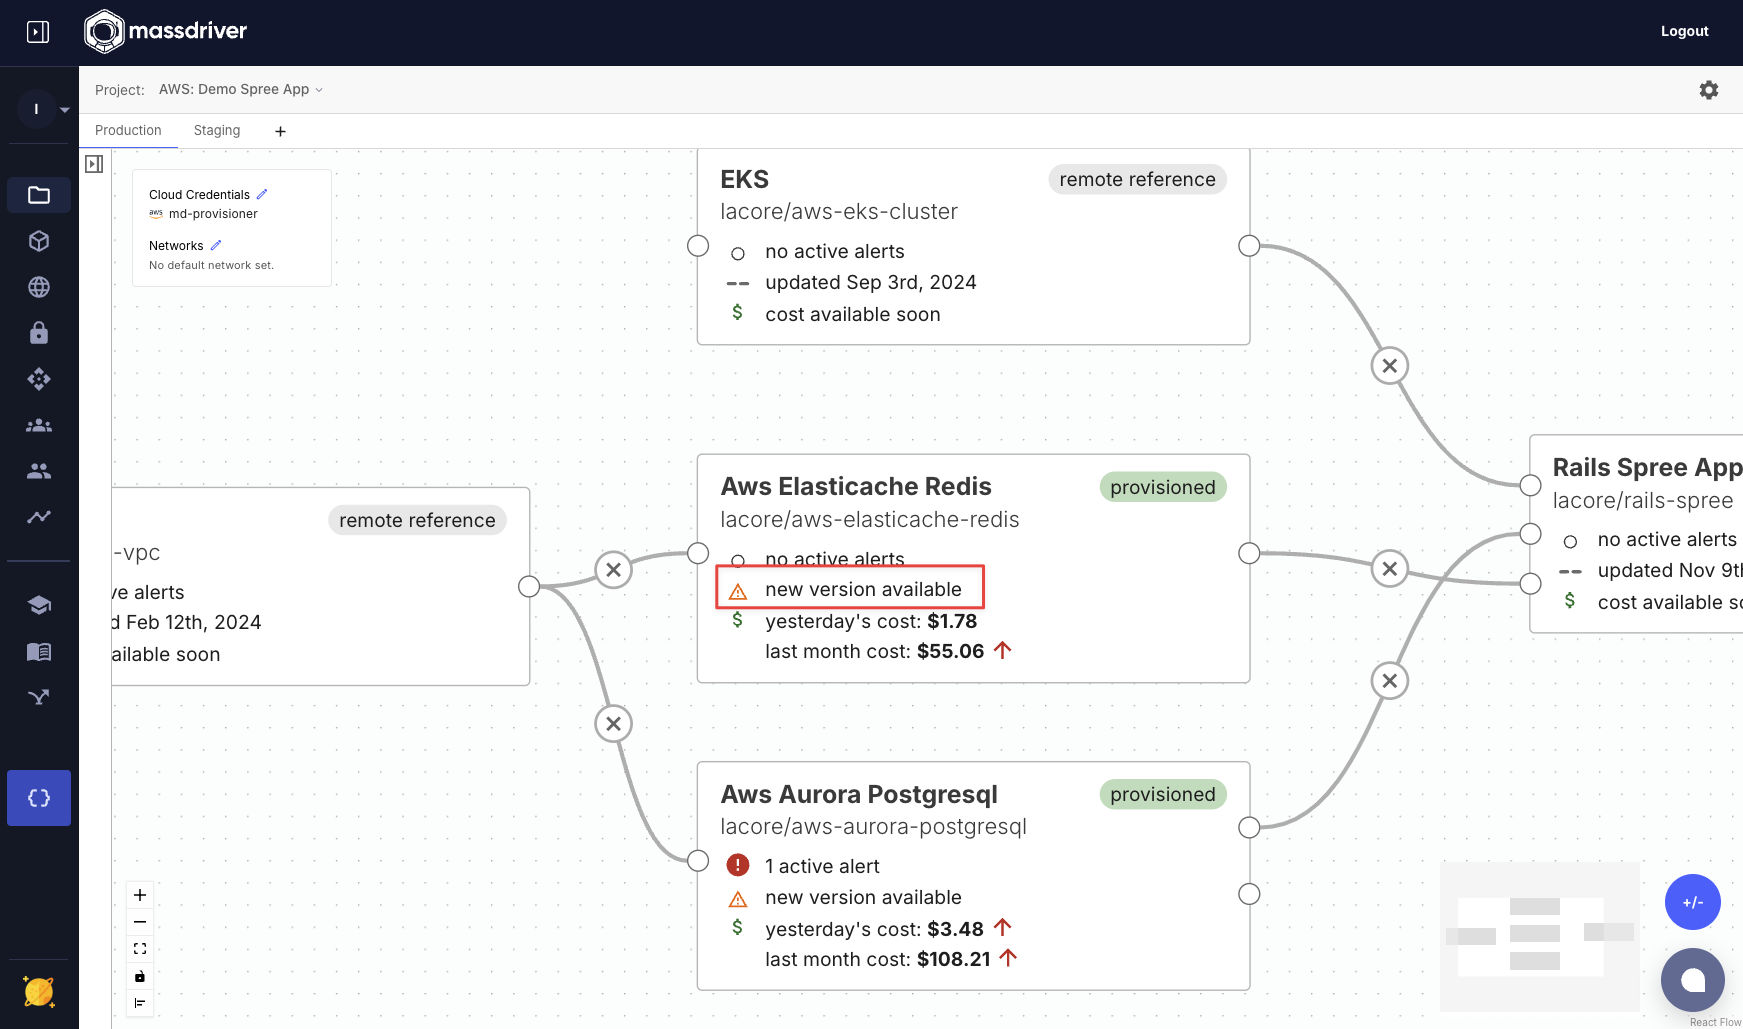
Task: Open the two-person members icon in sidebar
Action: [x=39, y=471]
